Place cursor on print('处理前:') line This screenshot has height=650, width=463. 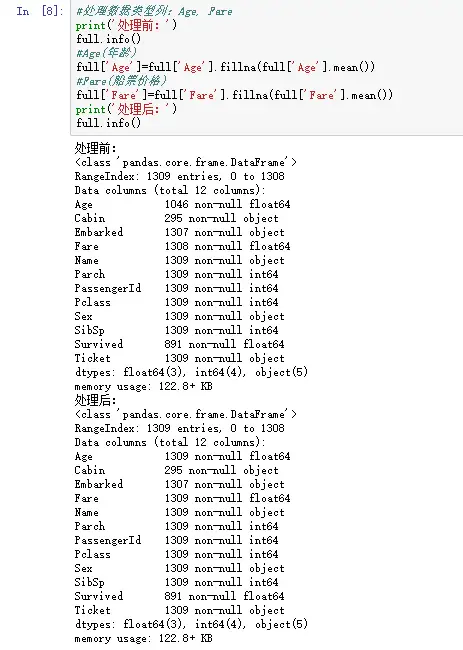[x=126, y=25]
